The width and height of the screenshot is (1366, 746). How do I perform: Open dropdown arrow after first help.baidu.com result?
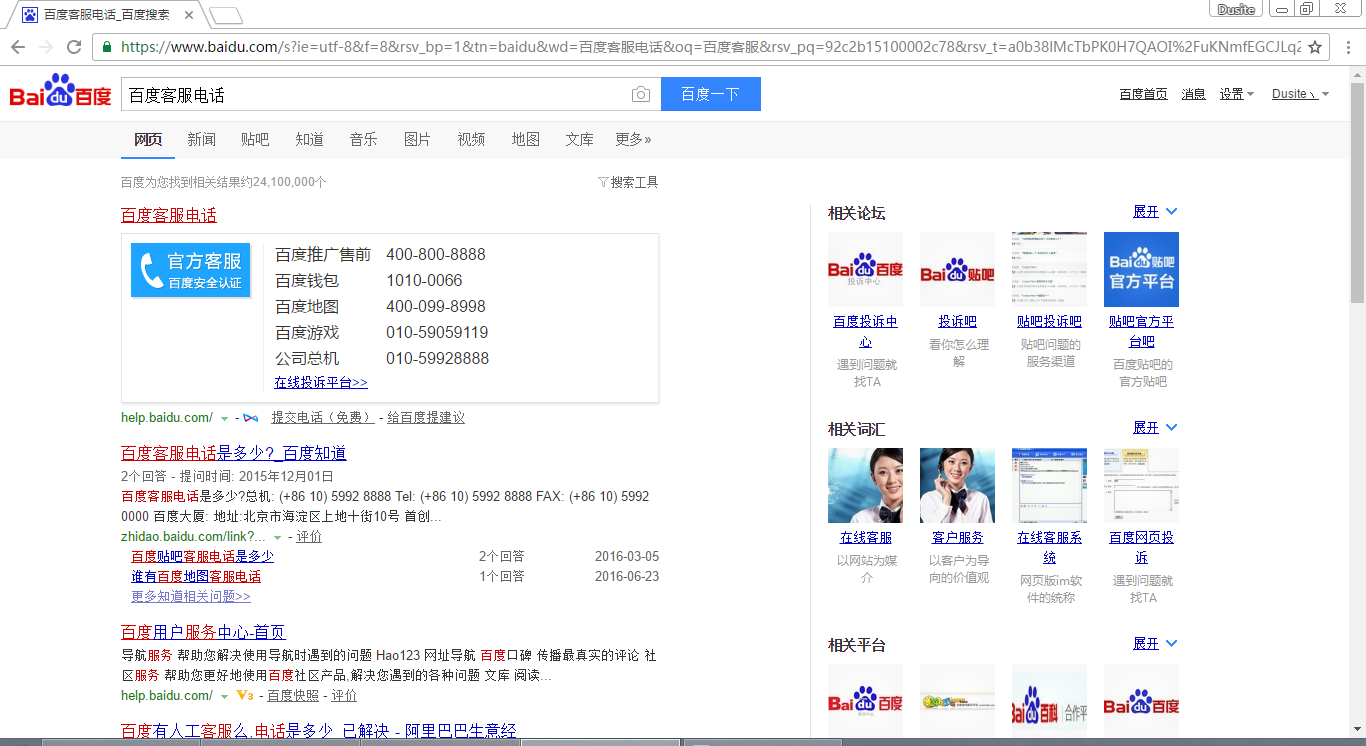click(x=224, y=418)
